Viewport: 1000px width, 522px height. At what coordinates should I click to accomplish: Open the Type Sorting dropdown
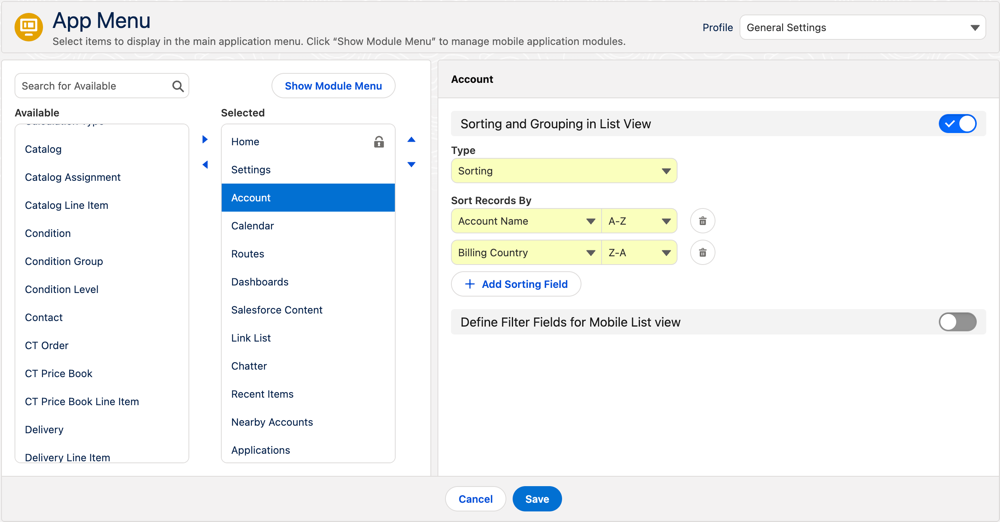pyautogui.click(x=564, y=171)
